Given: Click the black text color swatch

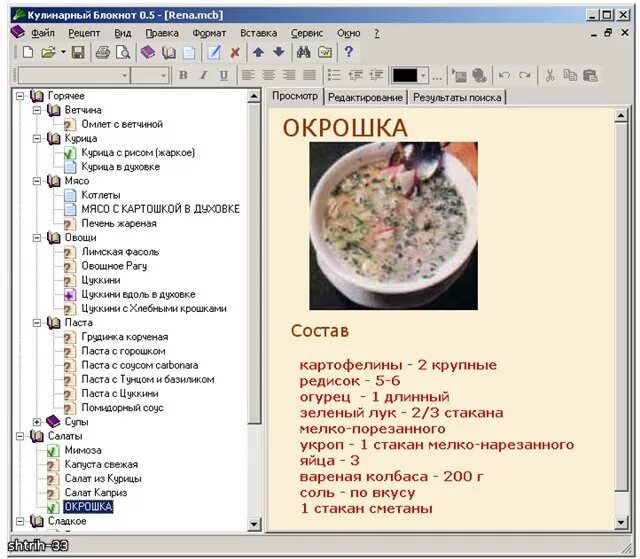Looking at the screenshot, I should 404,75.
